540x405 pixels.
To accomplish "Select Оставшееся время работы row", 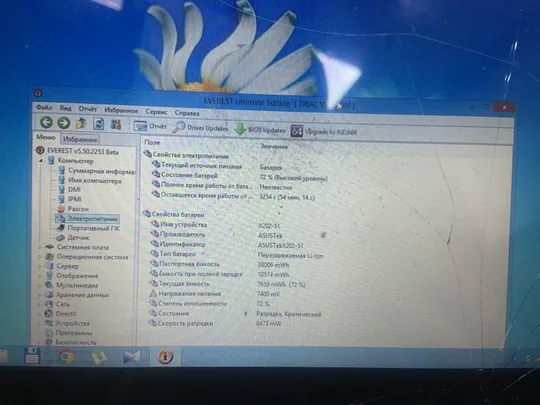I will click(233, 196).
